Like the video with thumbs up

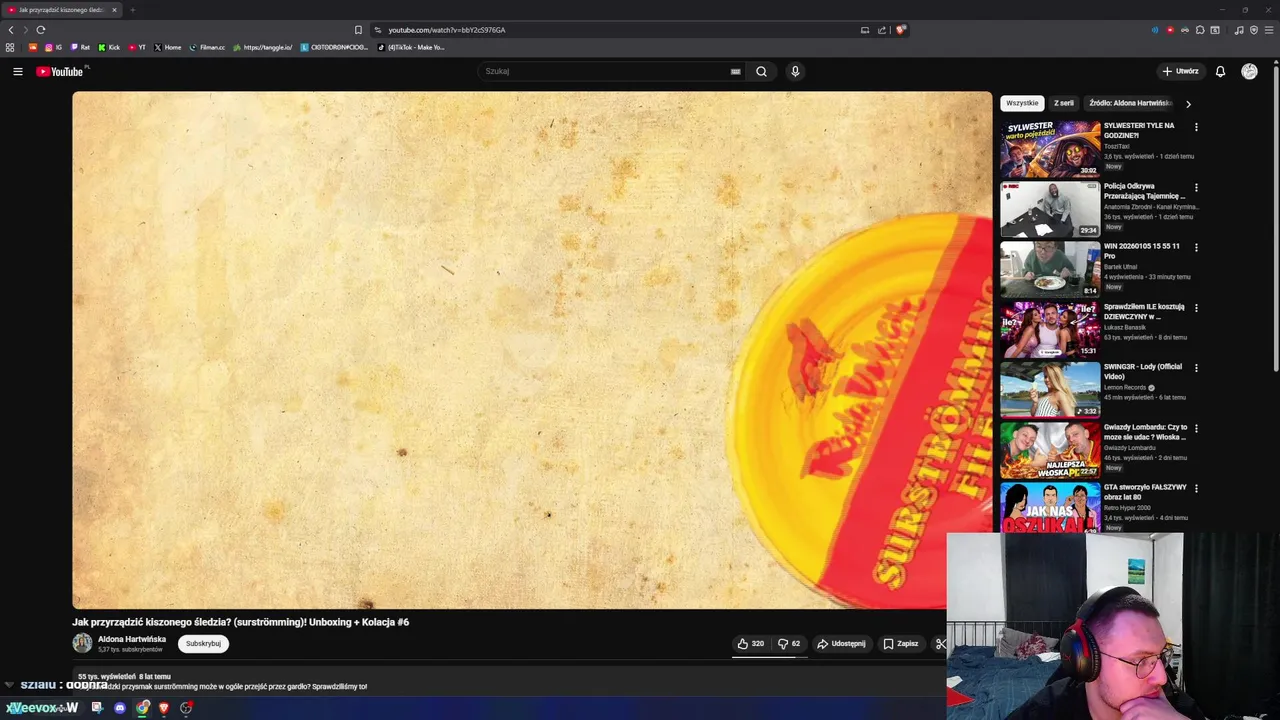coord(750,644)
